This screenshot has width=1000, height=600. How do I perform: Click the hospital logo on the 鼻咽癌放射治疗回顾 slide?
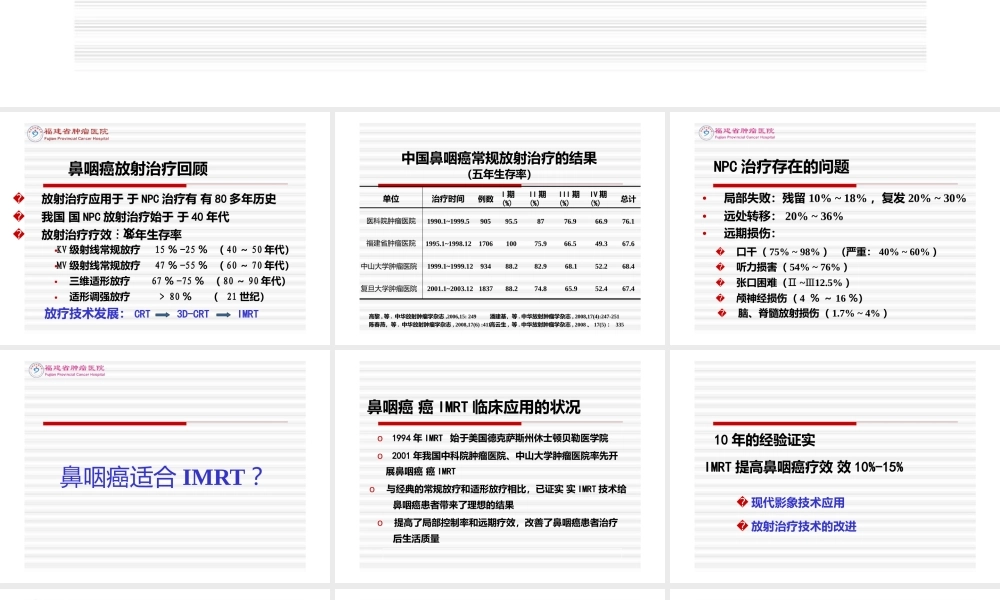(68, 132)
